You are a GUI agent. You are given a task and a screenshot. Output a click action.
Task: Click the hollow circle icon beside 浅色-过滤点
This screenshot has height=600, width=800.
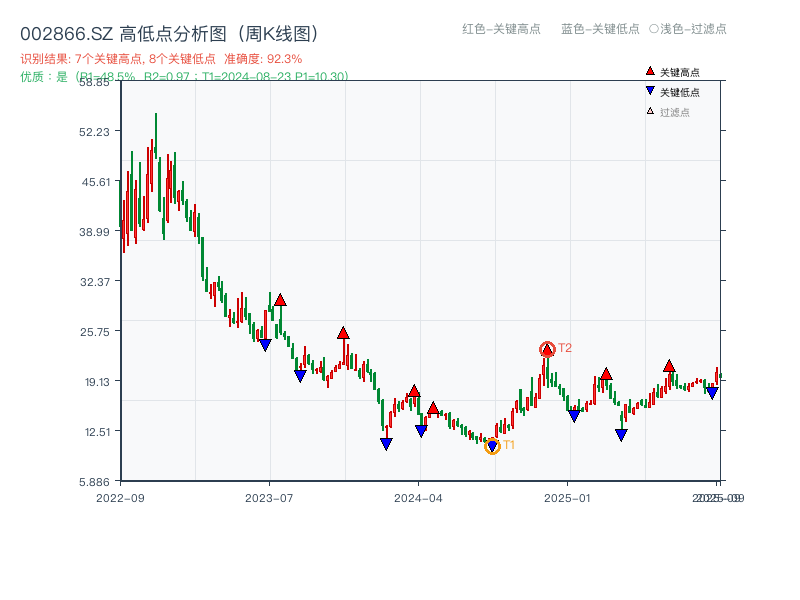(655, 30)
